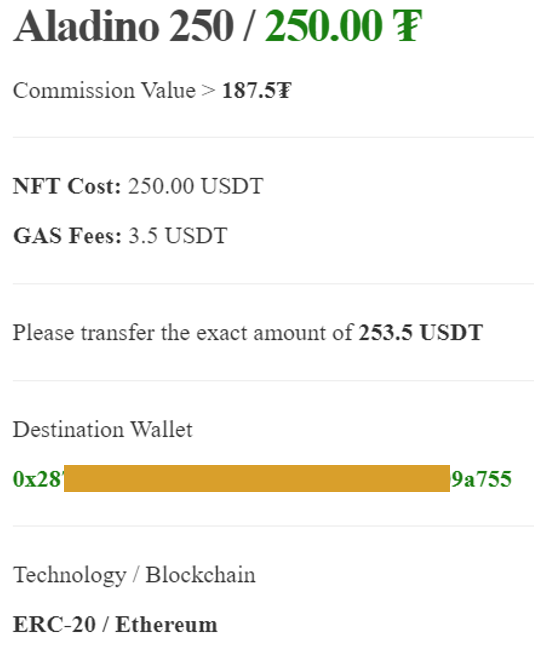The height and width of the screenshot is (645, 534).
Task: Select the 3.5 USDT gas fee value
Action: (178, 236)
